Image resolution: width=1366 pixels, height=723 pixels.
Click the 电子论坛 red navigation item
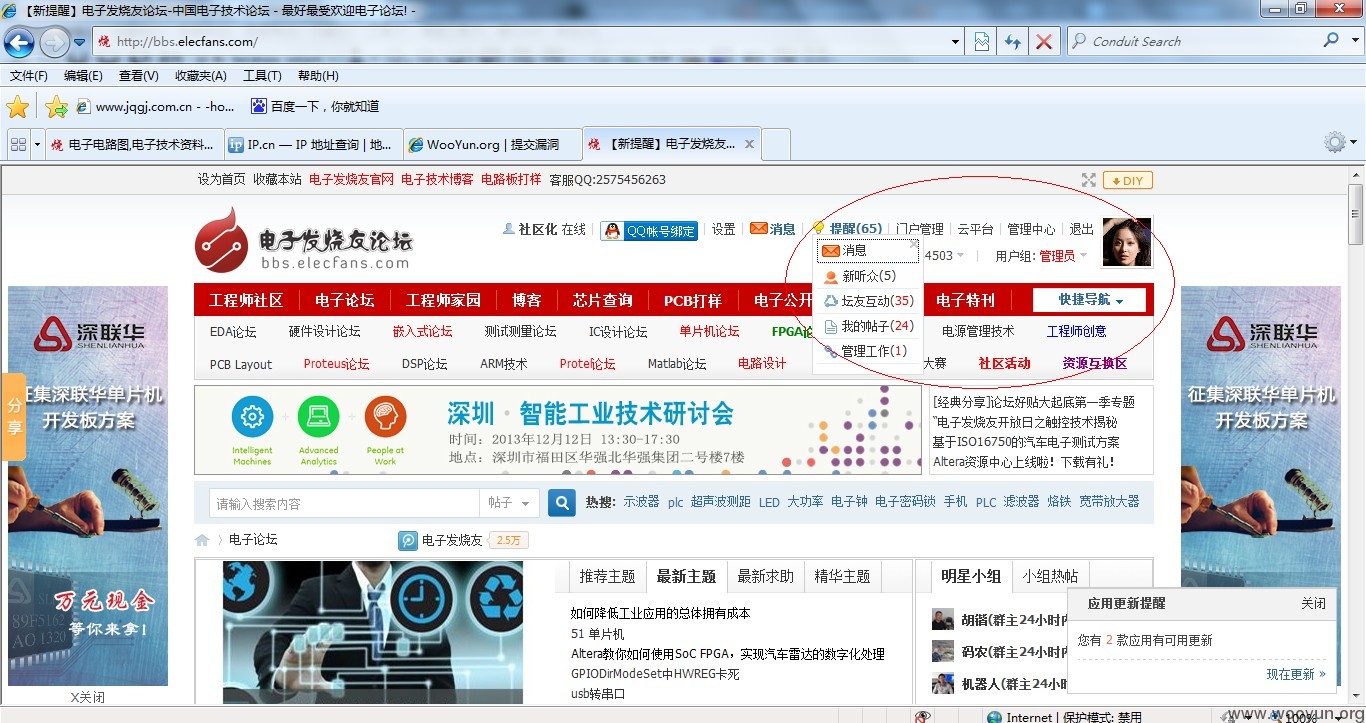coord(344,300)
